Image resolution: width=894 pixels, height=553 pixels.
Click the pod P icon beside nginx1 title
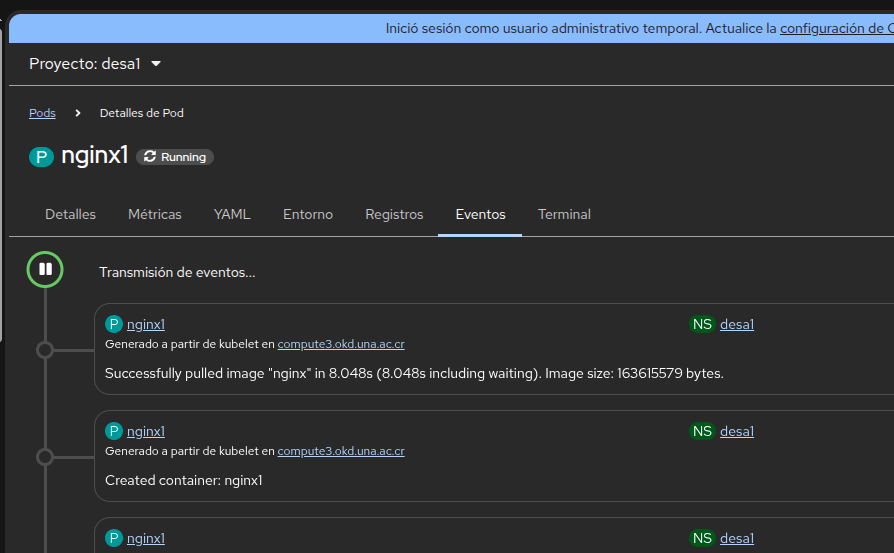pos(41,156)
